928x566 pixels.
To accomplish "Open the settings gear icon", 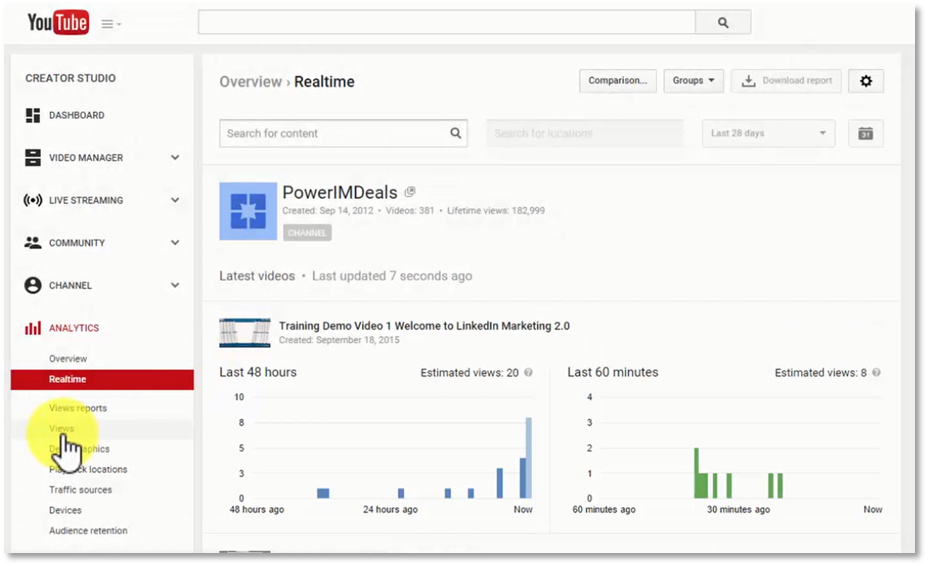I will point(866,81).
